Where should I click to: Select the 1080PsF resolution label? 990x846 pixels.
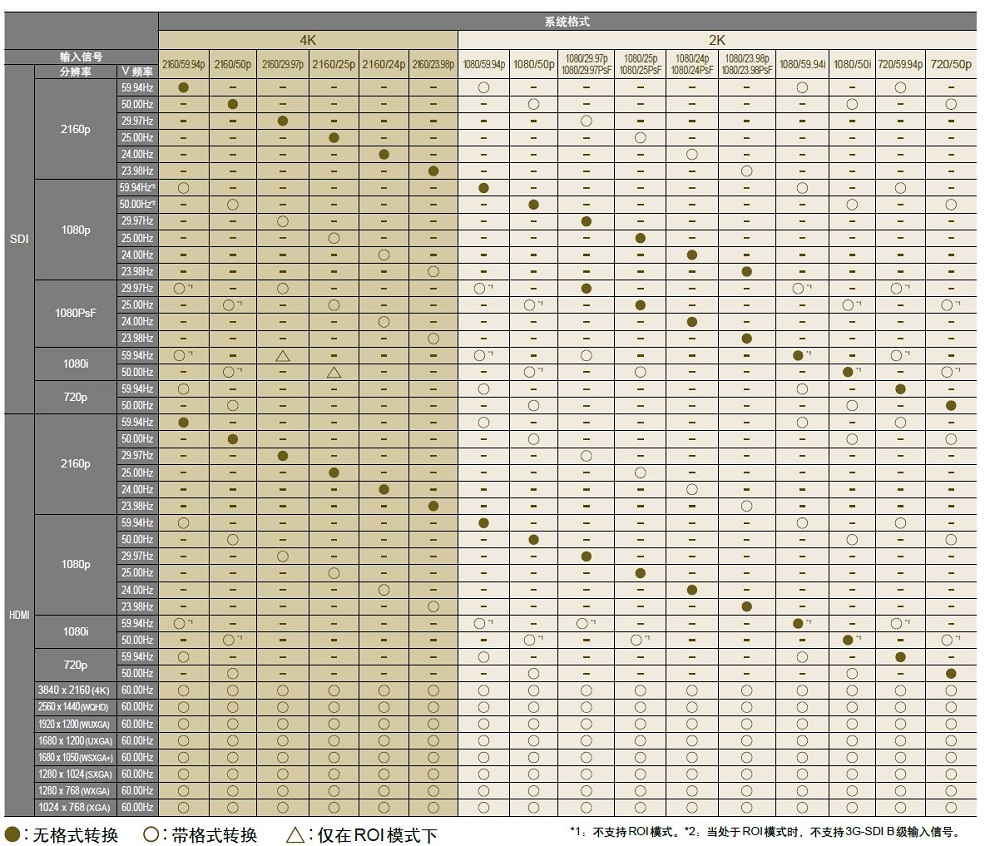pos(76,313)
